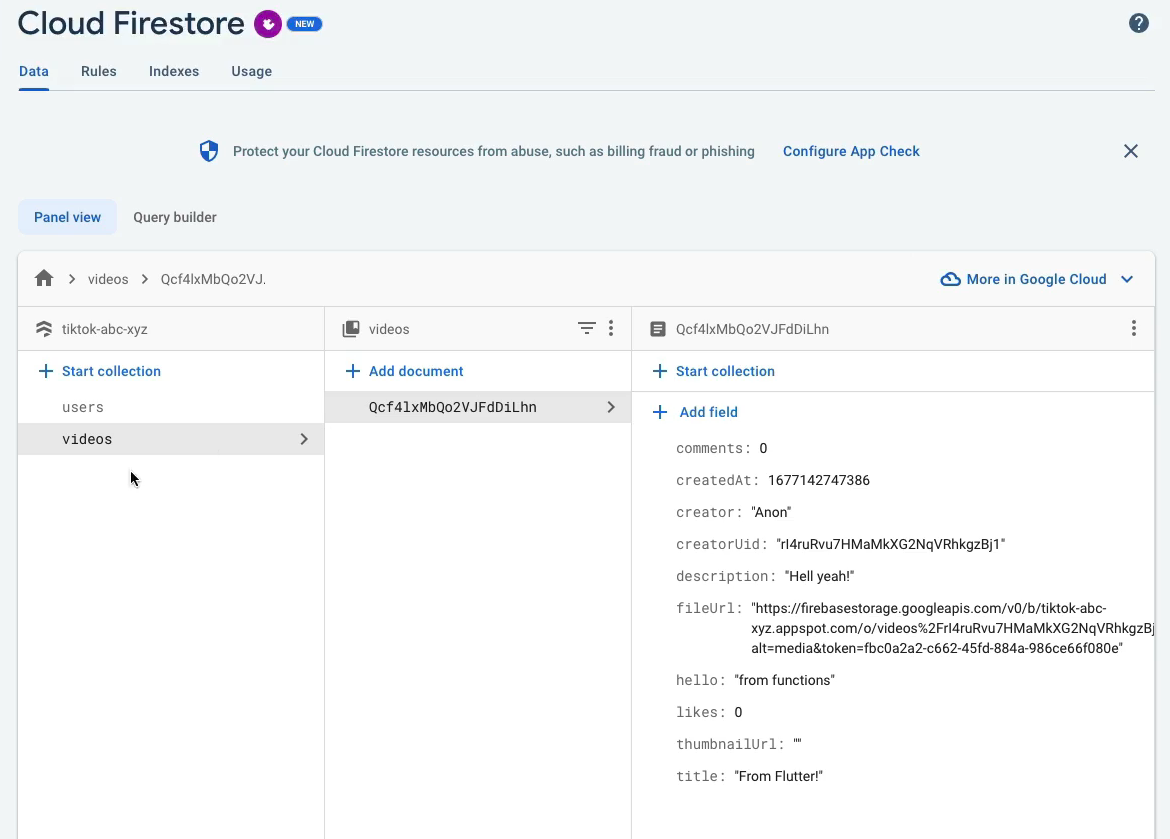Click the tiktok-abc-xyz project name

(104, 328)
